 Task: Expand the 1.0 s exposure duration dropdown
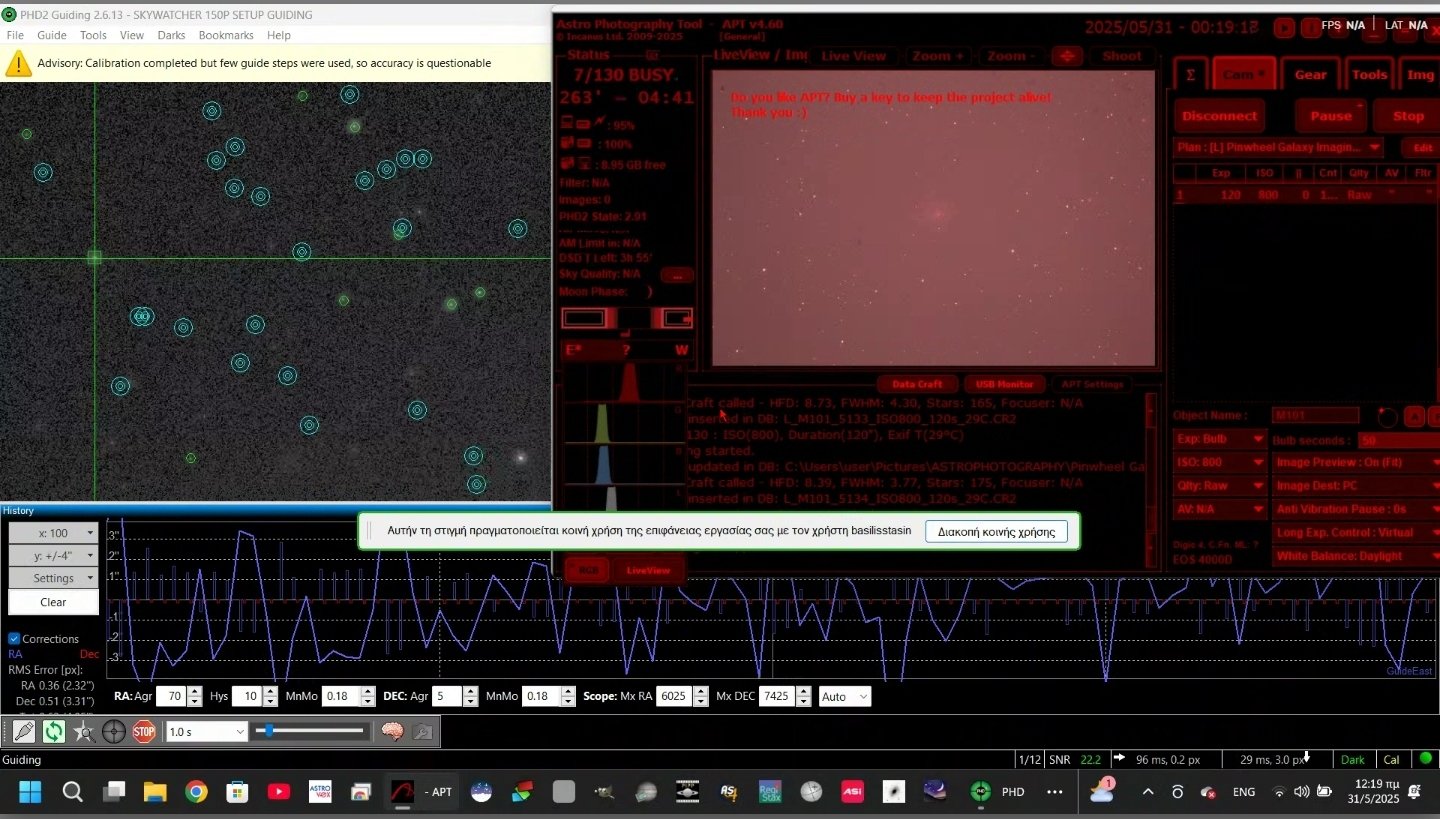pos(206,732)
